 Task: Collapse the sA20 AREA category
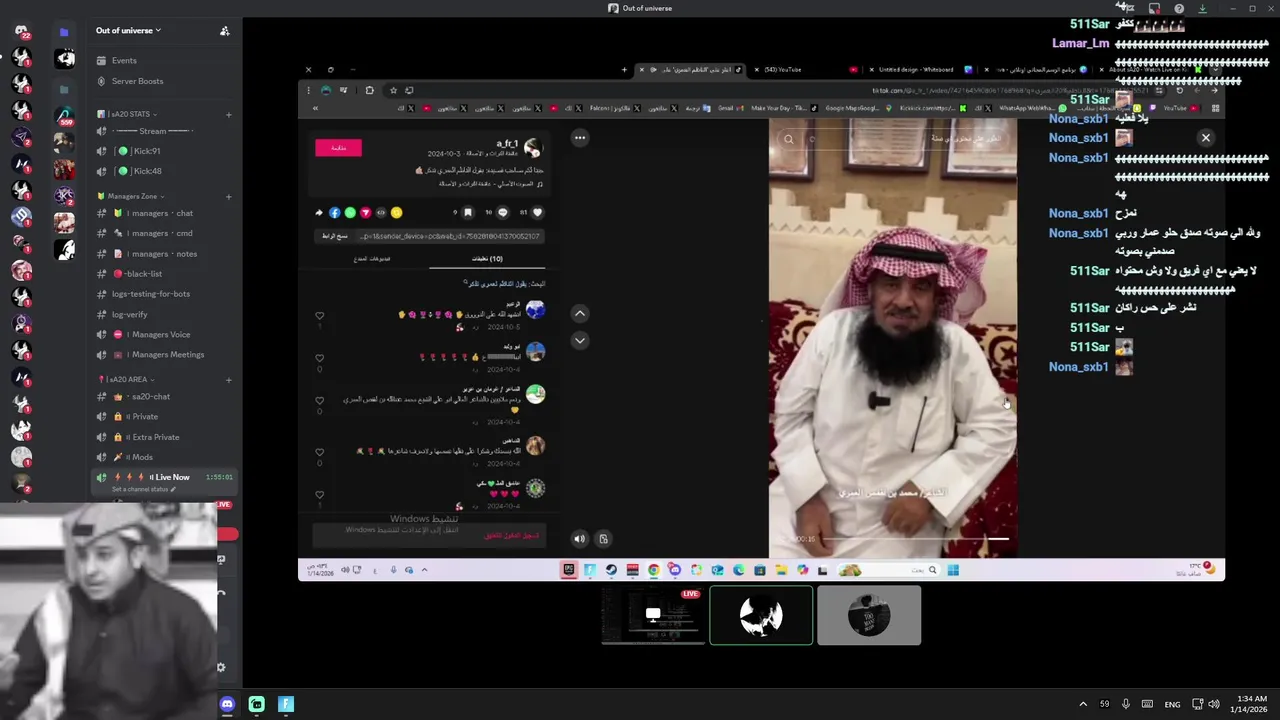click(127, 380)
